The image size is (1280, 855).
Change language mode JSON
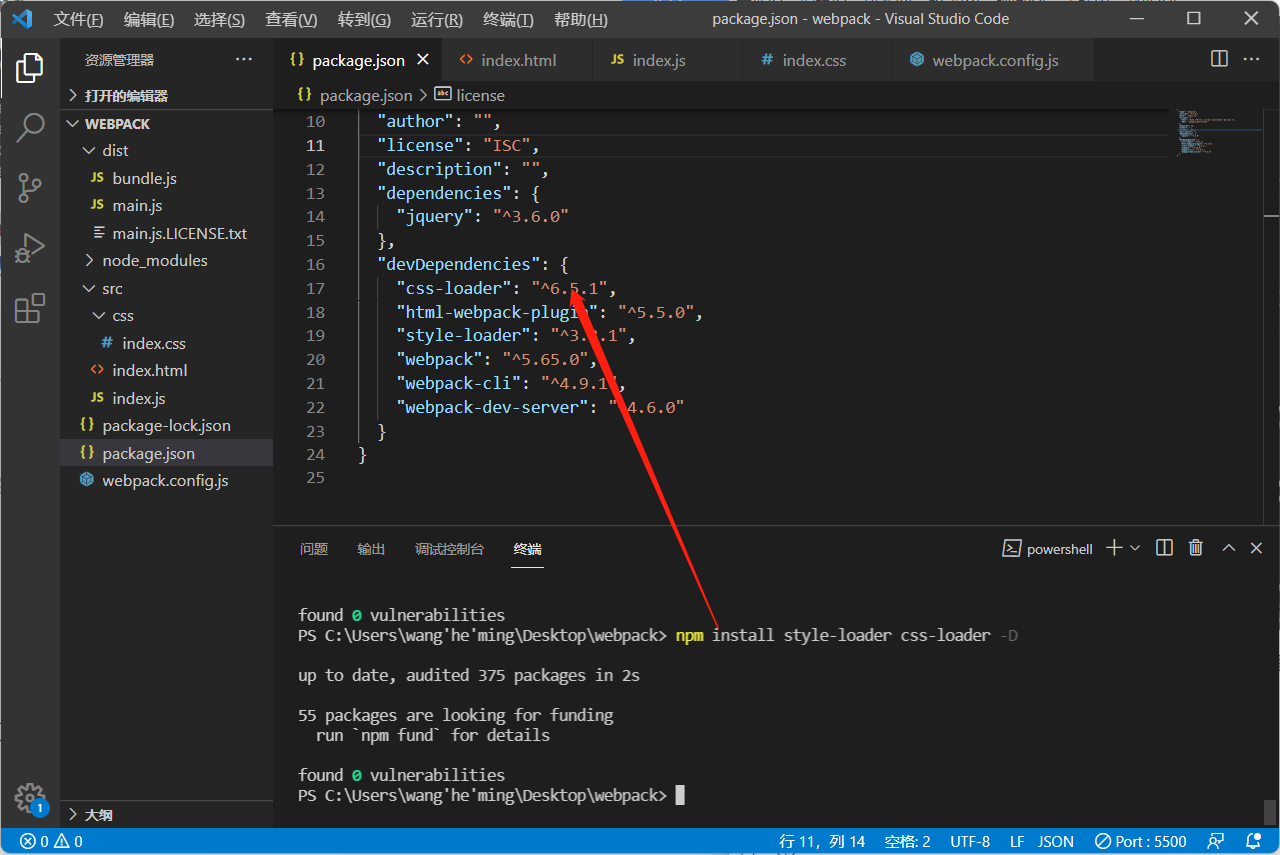point(1056,842)
